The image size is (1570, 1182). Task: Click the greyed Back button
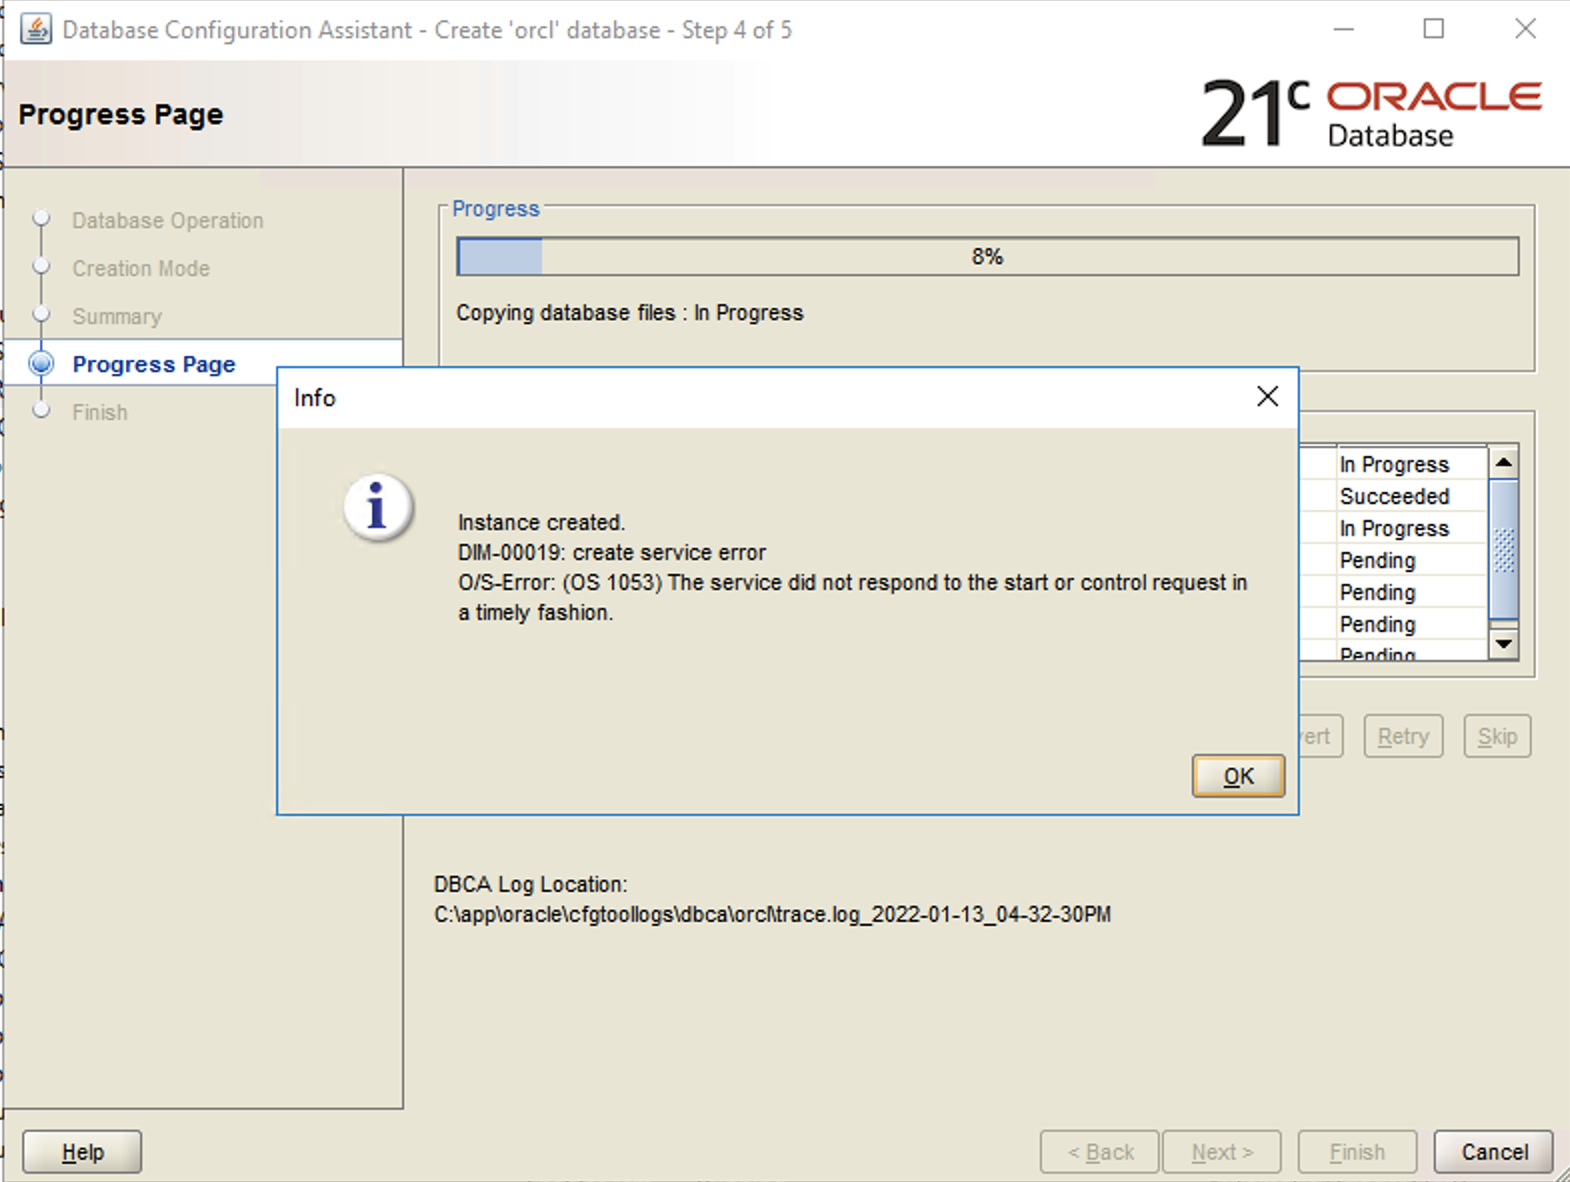coord(1100,1152)
